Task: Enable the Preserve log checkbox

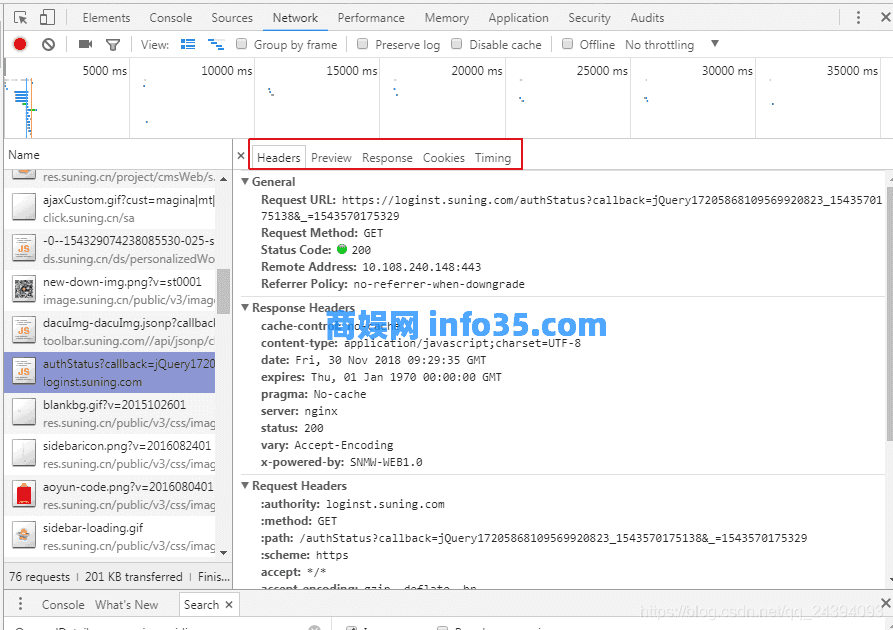Action: pyautogui.click(x=362, y=44)
